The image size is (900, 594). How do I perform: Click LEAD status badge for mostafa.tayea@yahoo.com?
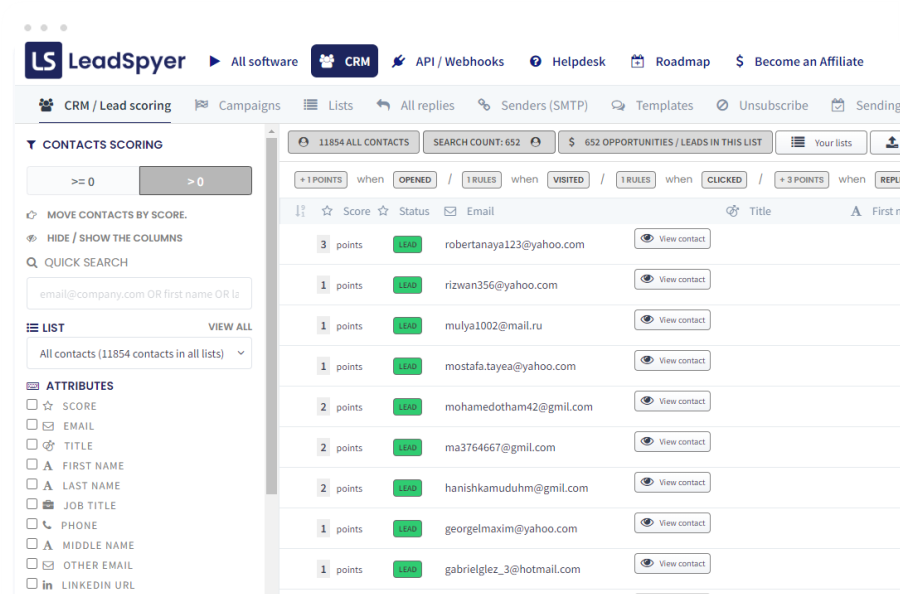[408, 366]
